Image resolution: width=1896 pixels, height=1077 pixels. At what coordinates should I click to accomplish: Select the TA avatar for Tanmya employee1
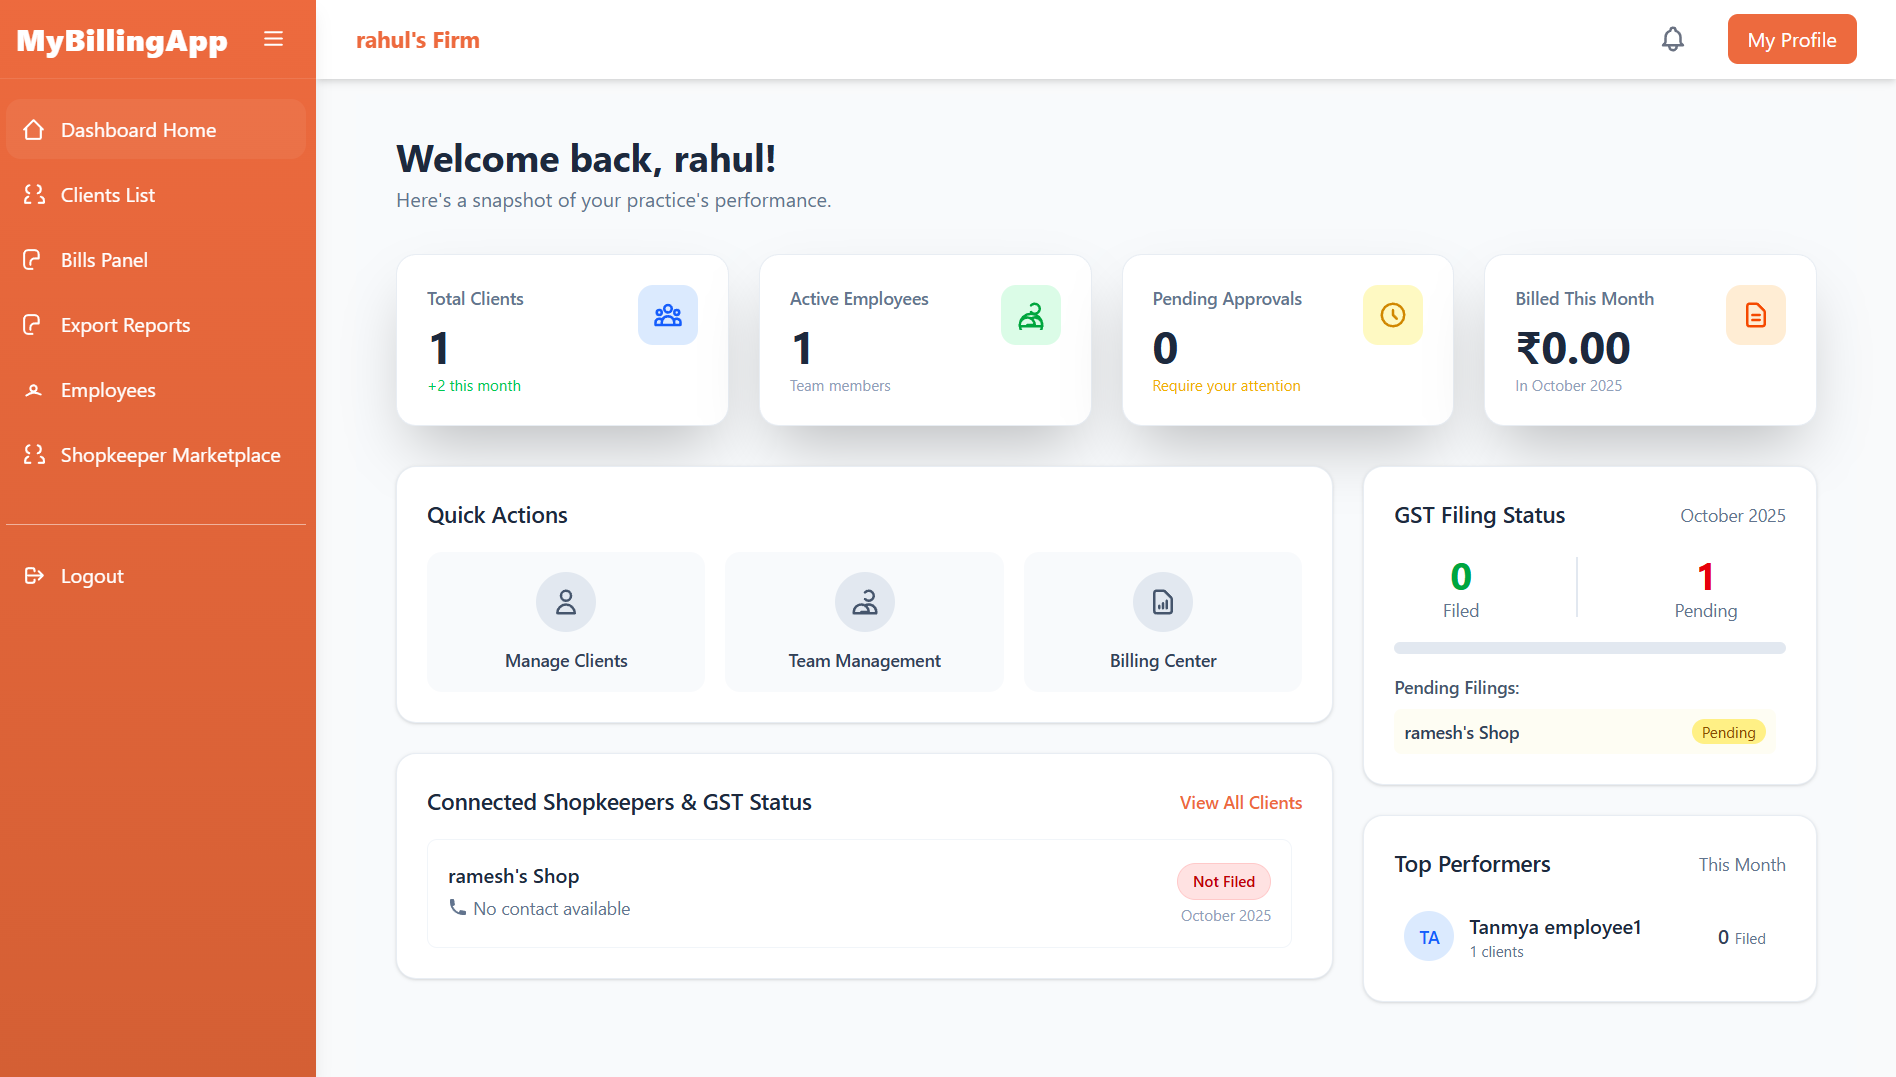tap(1429, 937)
